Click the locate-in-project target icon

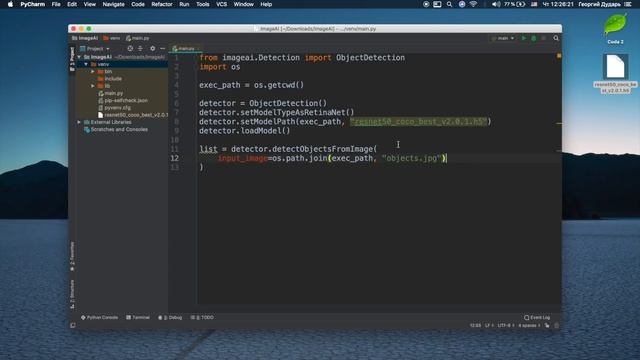[x=130, y=48]
